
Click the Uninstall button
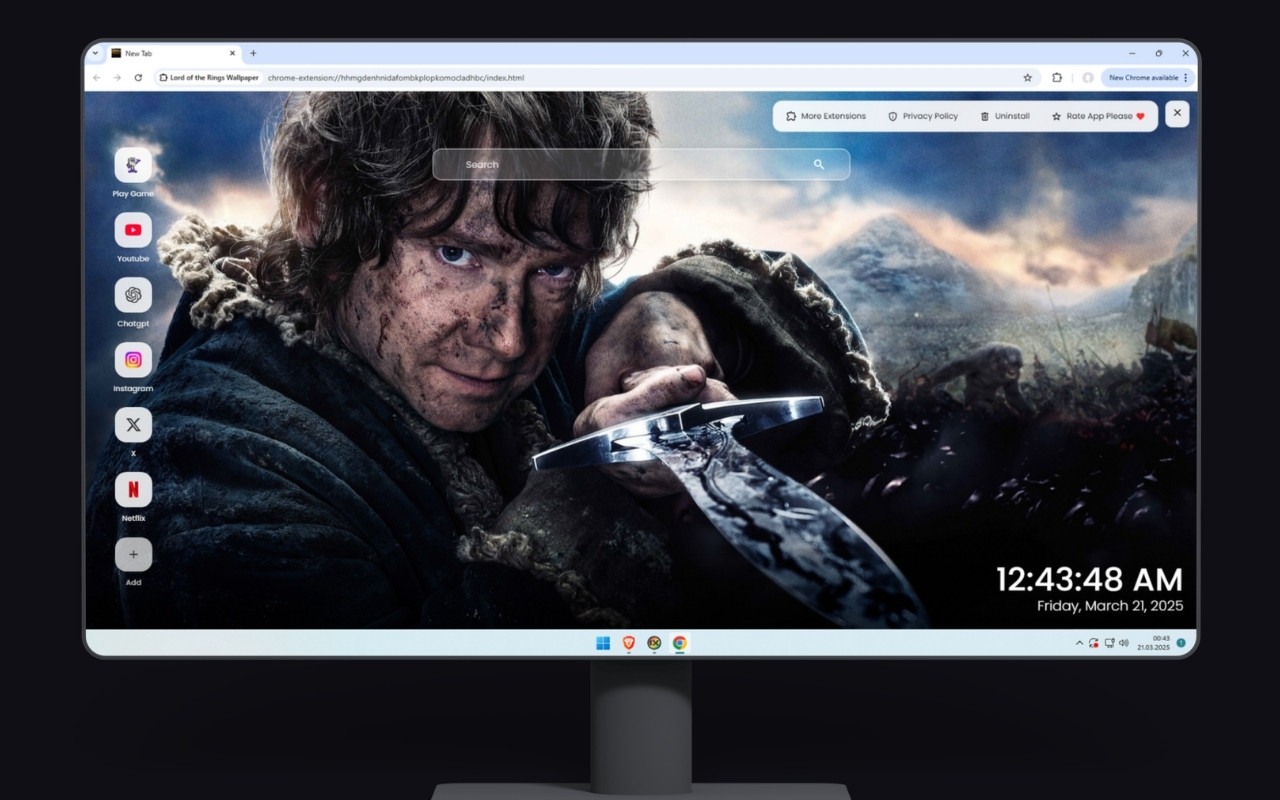[x=1005, y=116]
